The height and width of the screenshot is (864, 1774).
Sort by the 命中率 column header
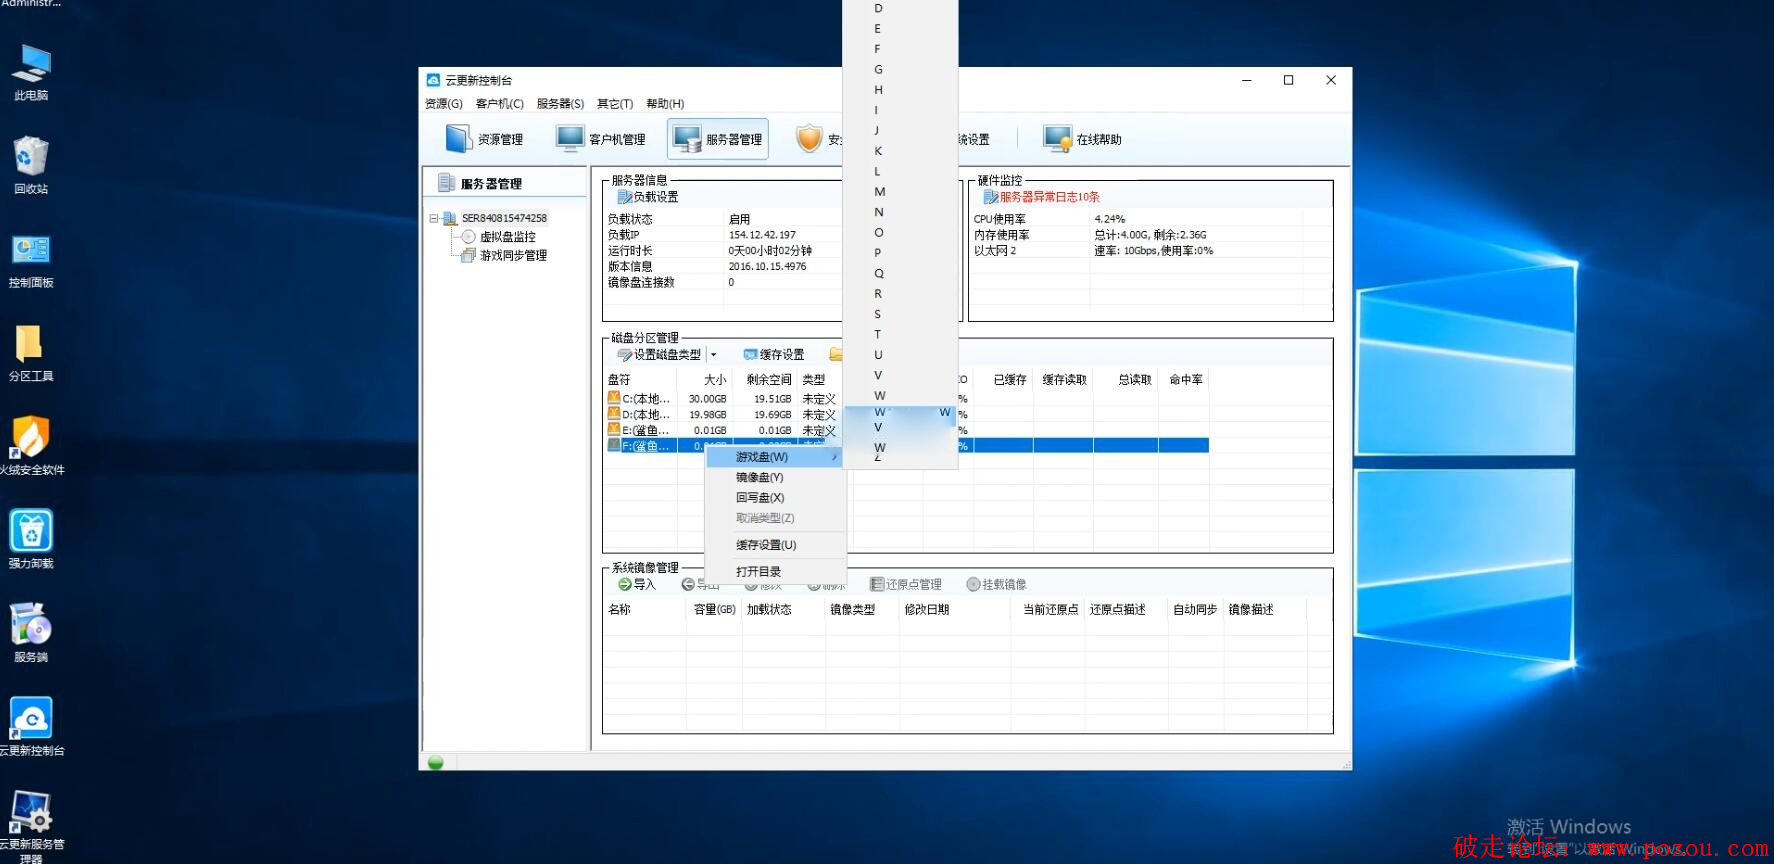click(1186, 380)
